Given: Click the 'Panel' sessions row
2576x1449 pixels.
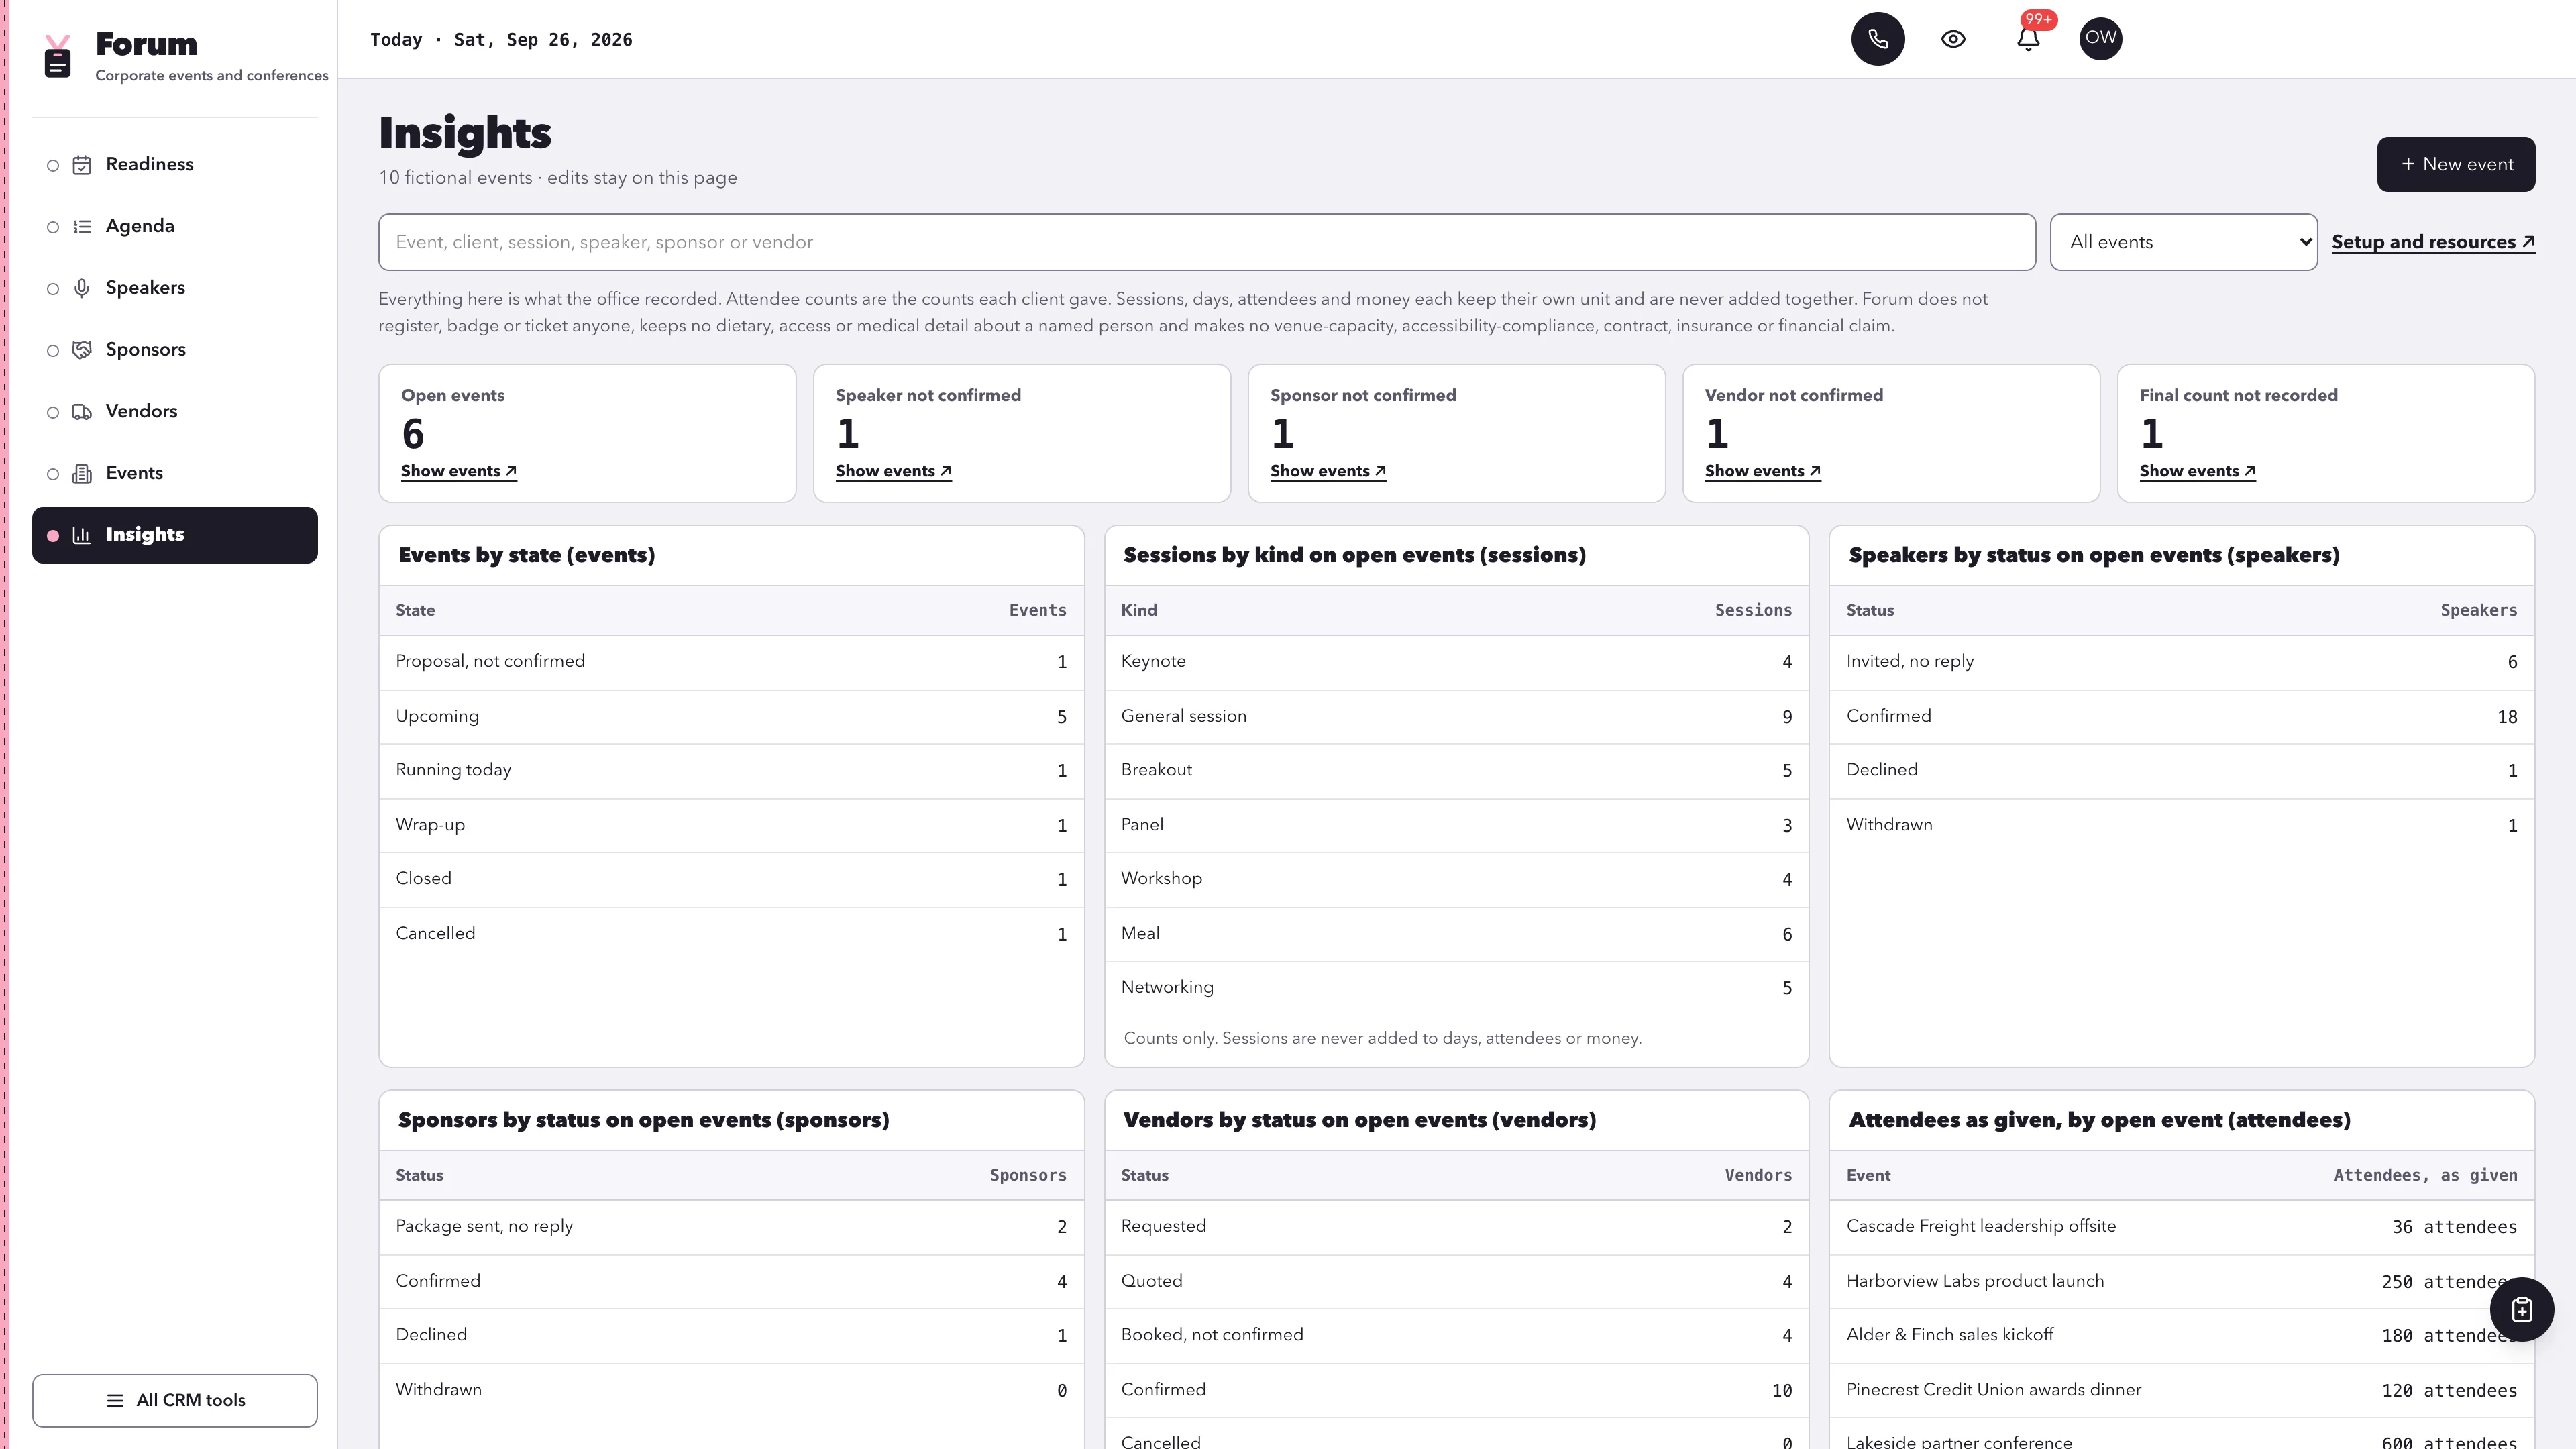Looking at the screenshot, I should pyautogui.click(x=1456, y=826).
